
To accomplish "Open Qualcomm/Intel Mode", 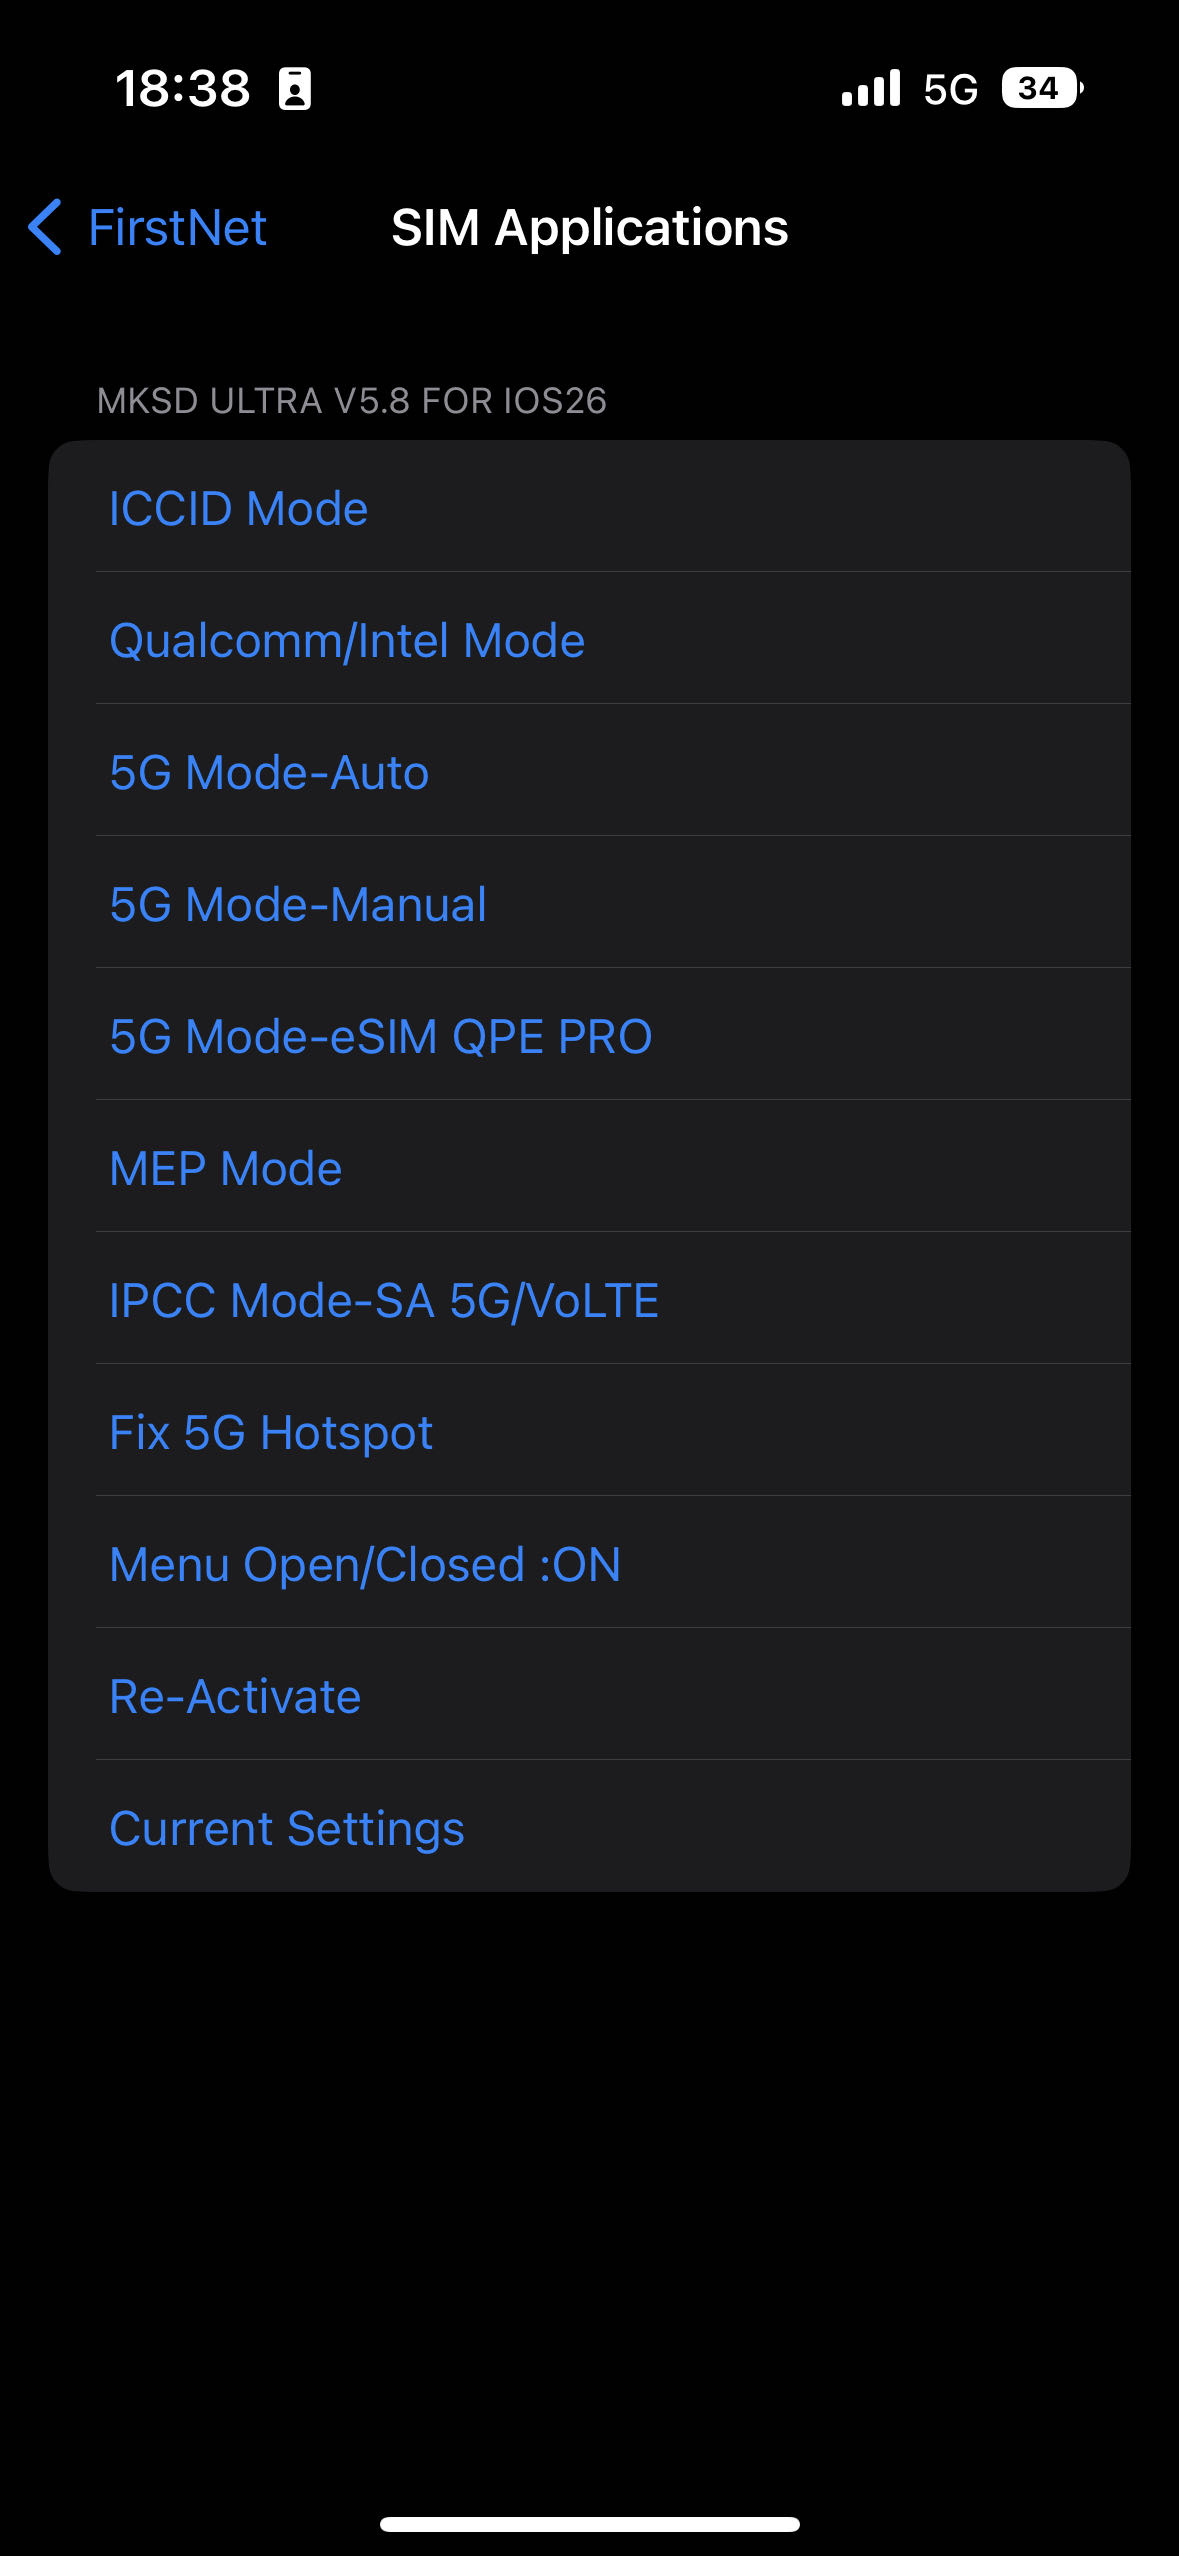I will 346,640.
